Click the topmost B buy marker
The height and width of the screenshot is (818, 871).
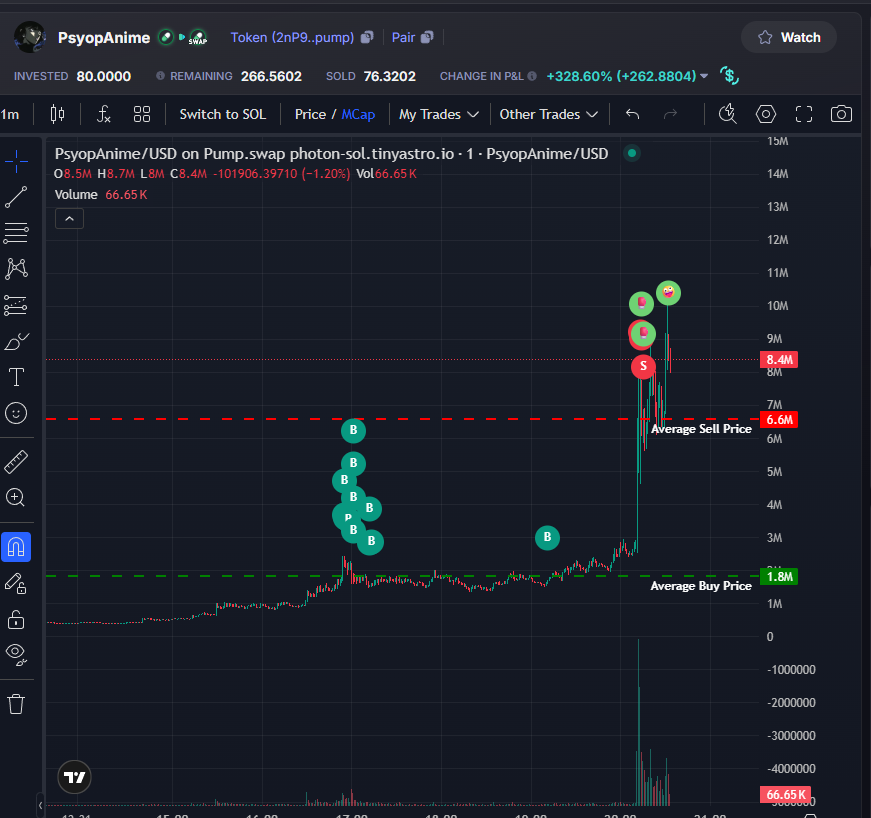(353, 430)
